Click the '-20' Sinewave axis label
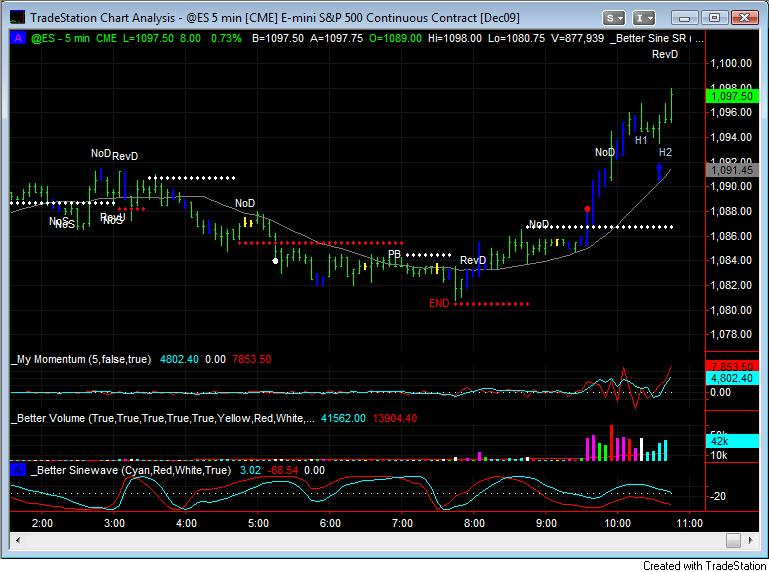 point(718,496)
